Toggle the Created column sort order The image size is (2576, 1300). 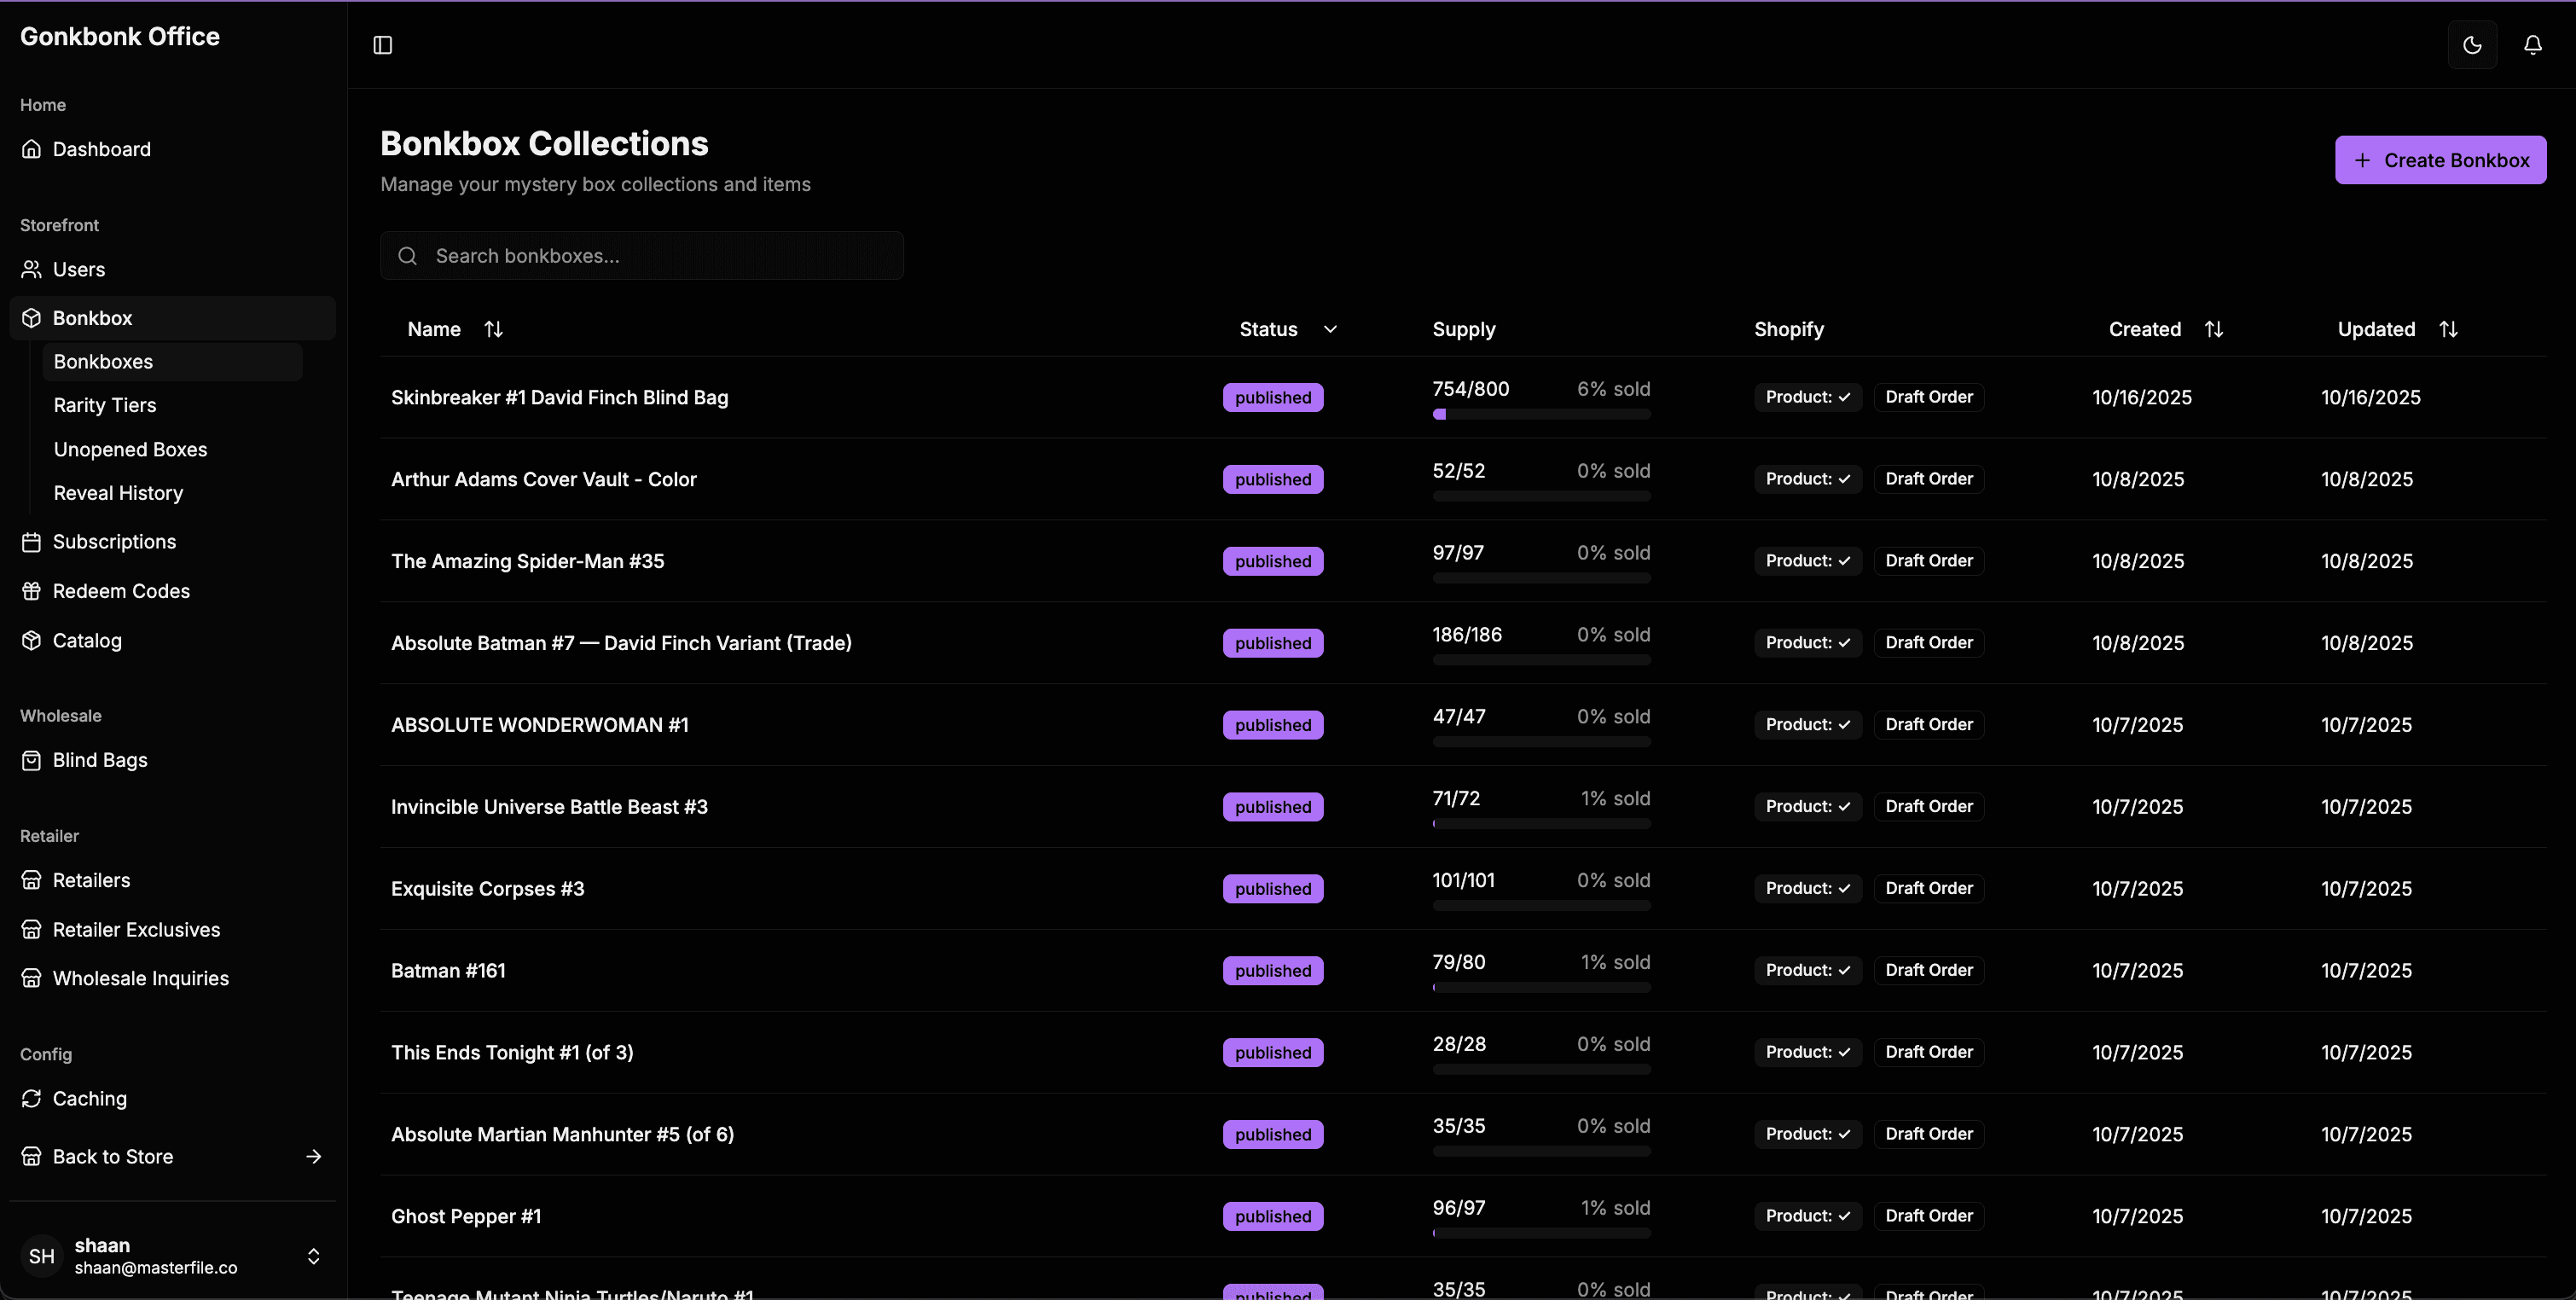pyautogui.click(x=2213, y=329)
